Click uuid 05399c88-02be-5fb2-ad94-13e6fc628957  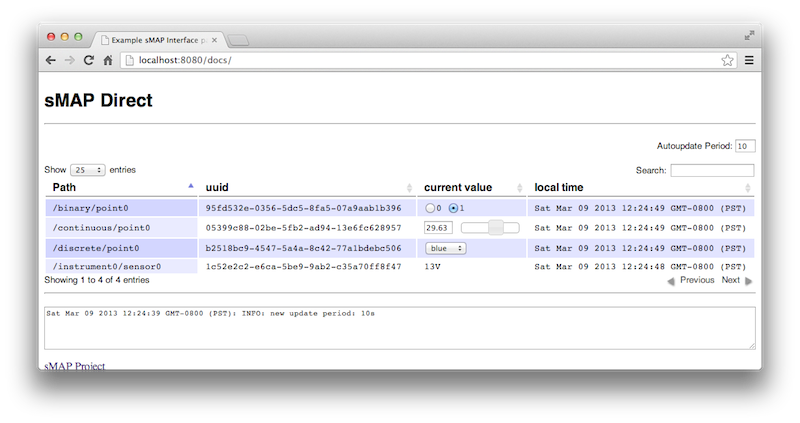tap(304, 228)
